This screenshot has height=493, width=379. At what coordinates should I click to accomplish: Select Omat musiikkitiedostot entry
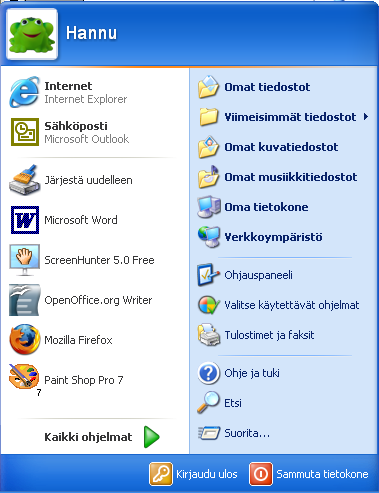tap(277, 177)
